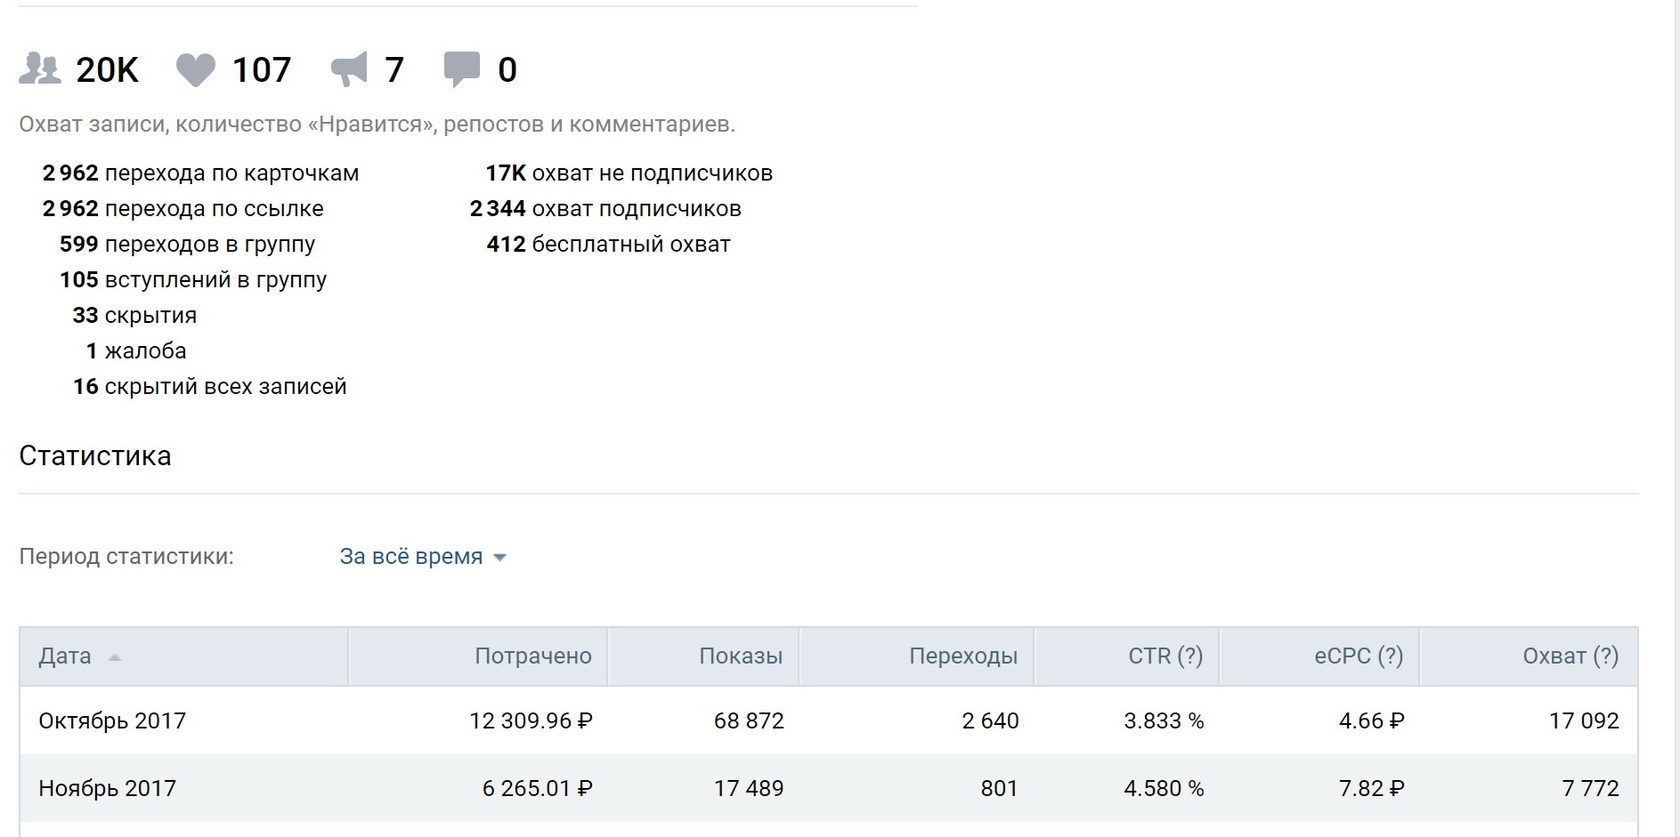Click the likes heart icon
The height and width of the screenshot is (837, 1680).
195,70
